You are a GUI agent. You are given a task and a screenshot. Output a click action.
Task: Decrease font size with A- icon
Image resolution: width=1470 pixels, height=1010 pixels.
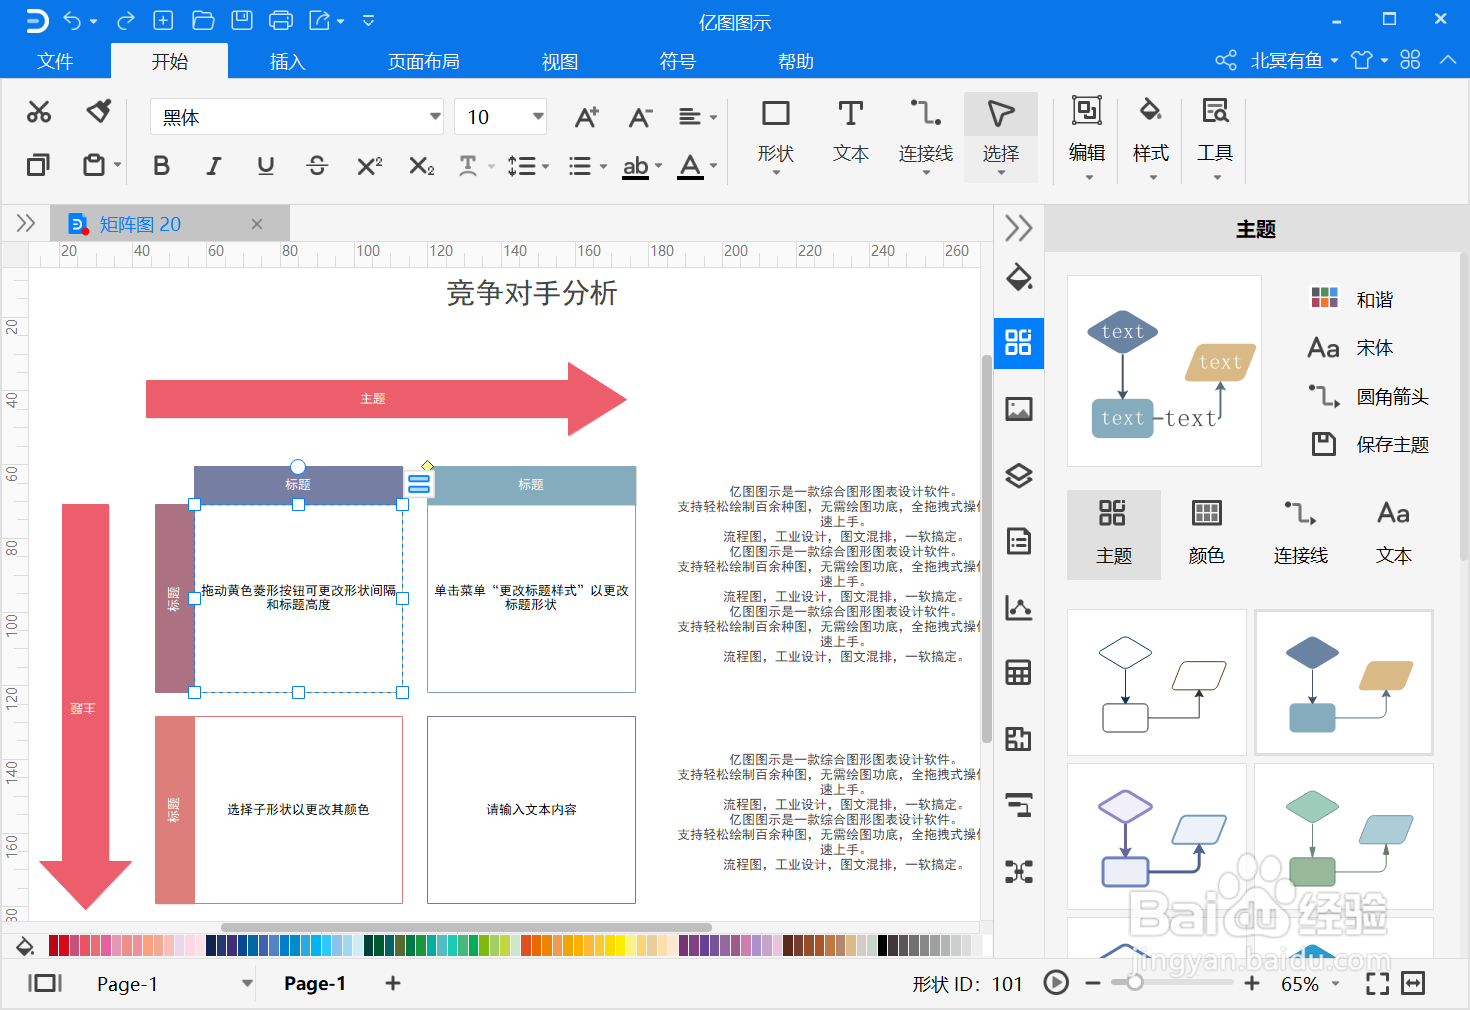tap(640, 117)
